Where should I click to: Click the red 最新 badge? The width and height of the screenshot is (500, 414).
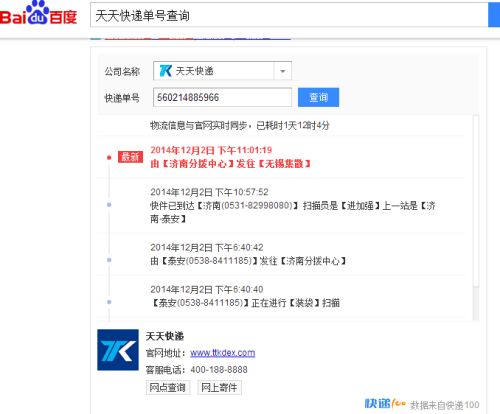point(130,157)
